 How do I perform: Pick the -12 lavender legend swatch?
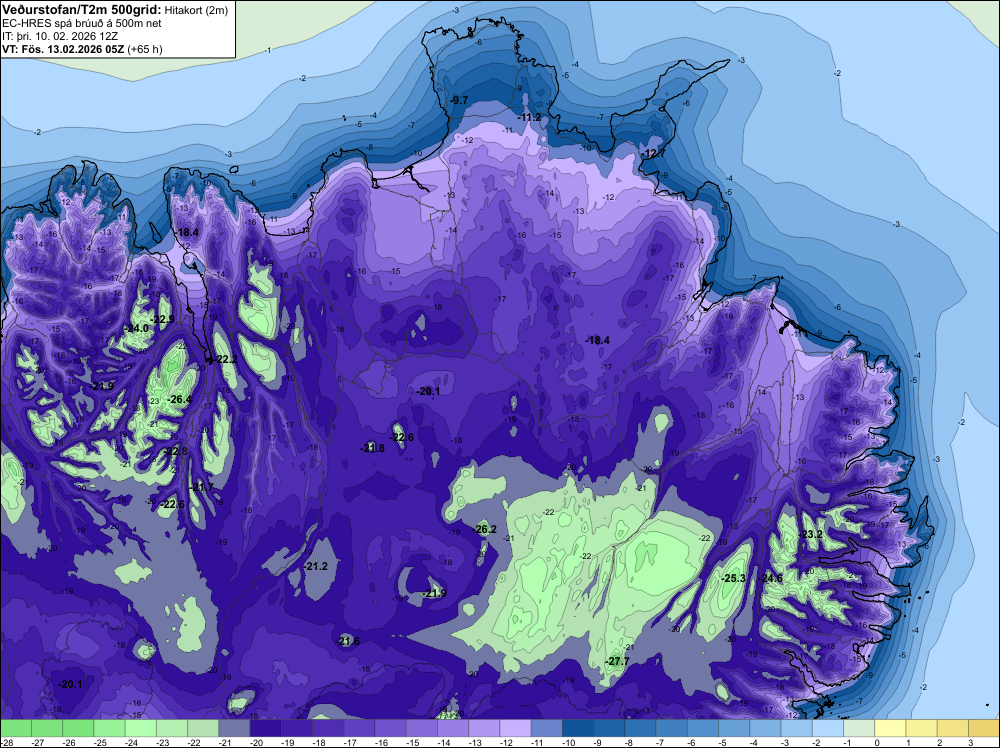(x=515, y=728)
